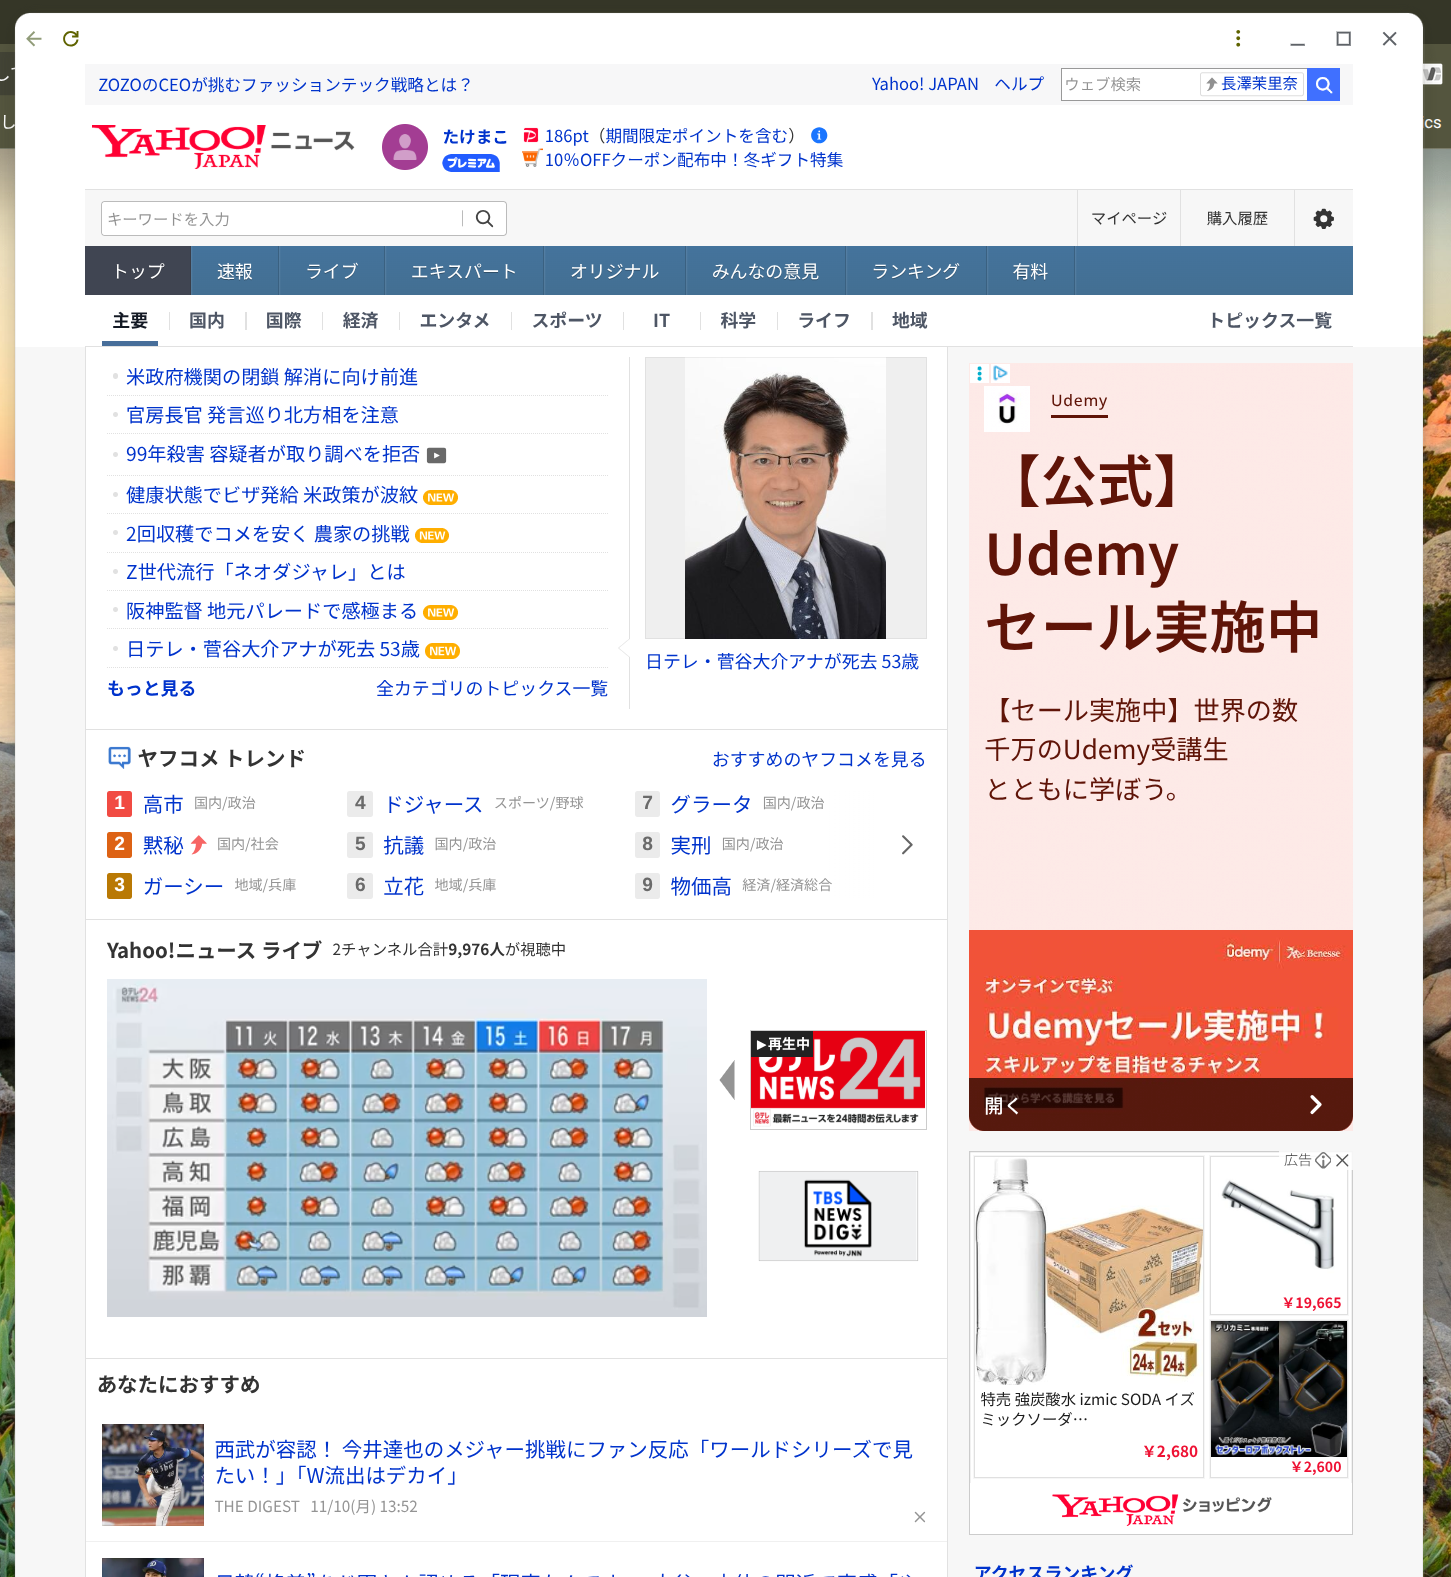The height and width of the screenshot is (1577, 1451).
Task: Select the スポーツ category tab
Action: (566, 321)
